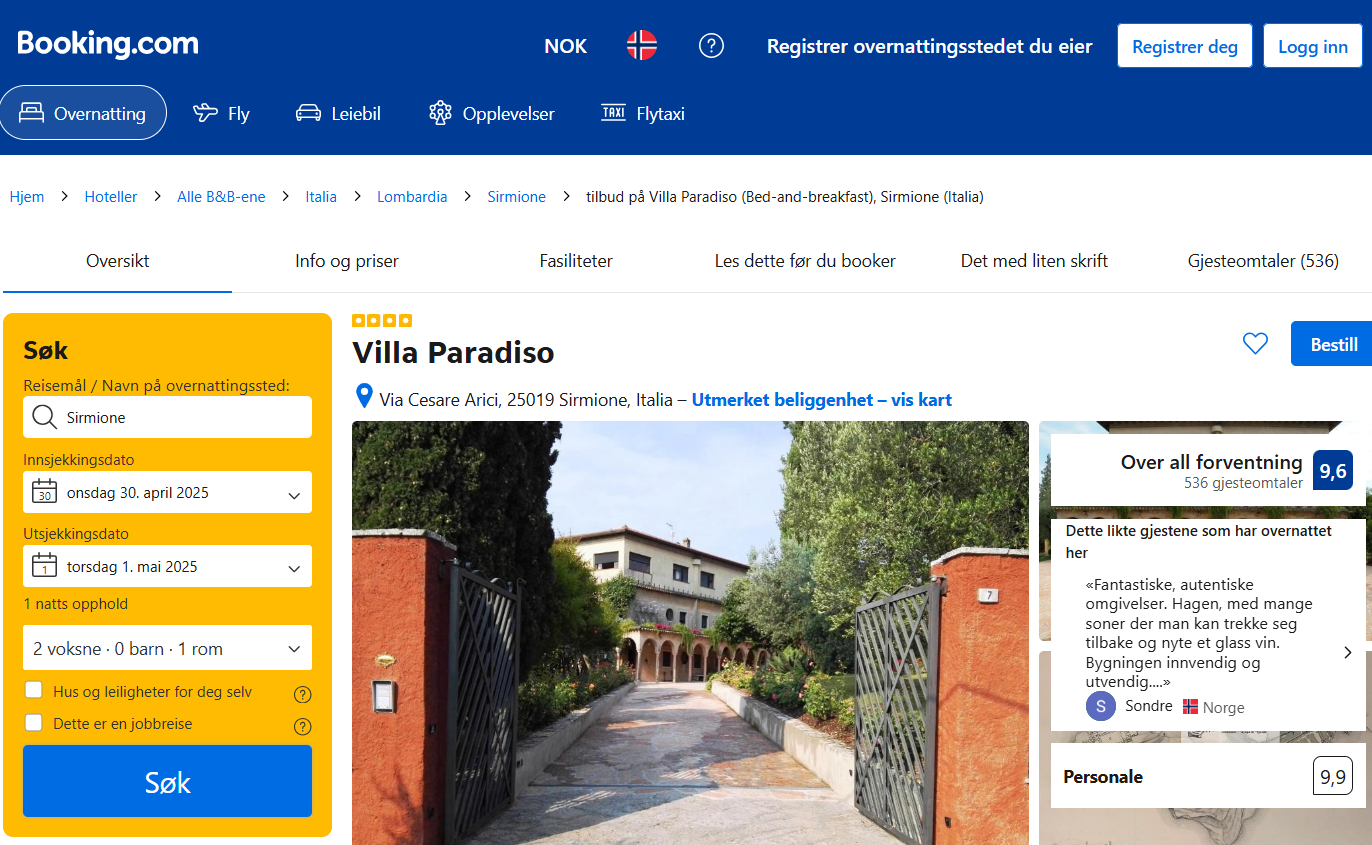Show info for 'Dette er en jobbreise'
The image size is (1372, 845).
303,726
